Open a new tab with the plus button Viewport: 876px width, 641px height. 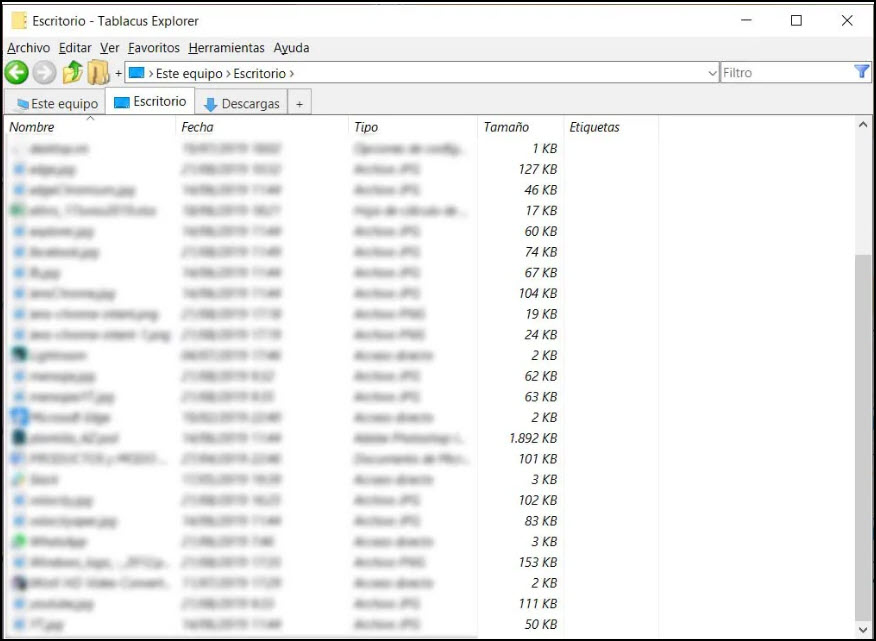tap(299, 103)
